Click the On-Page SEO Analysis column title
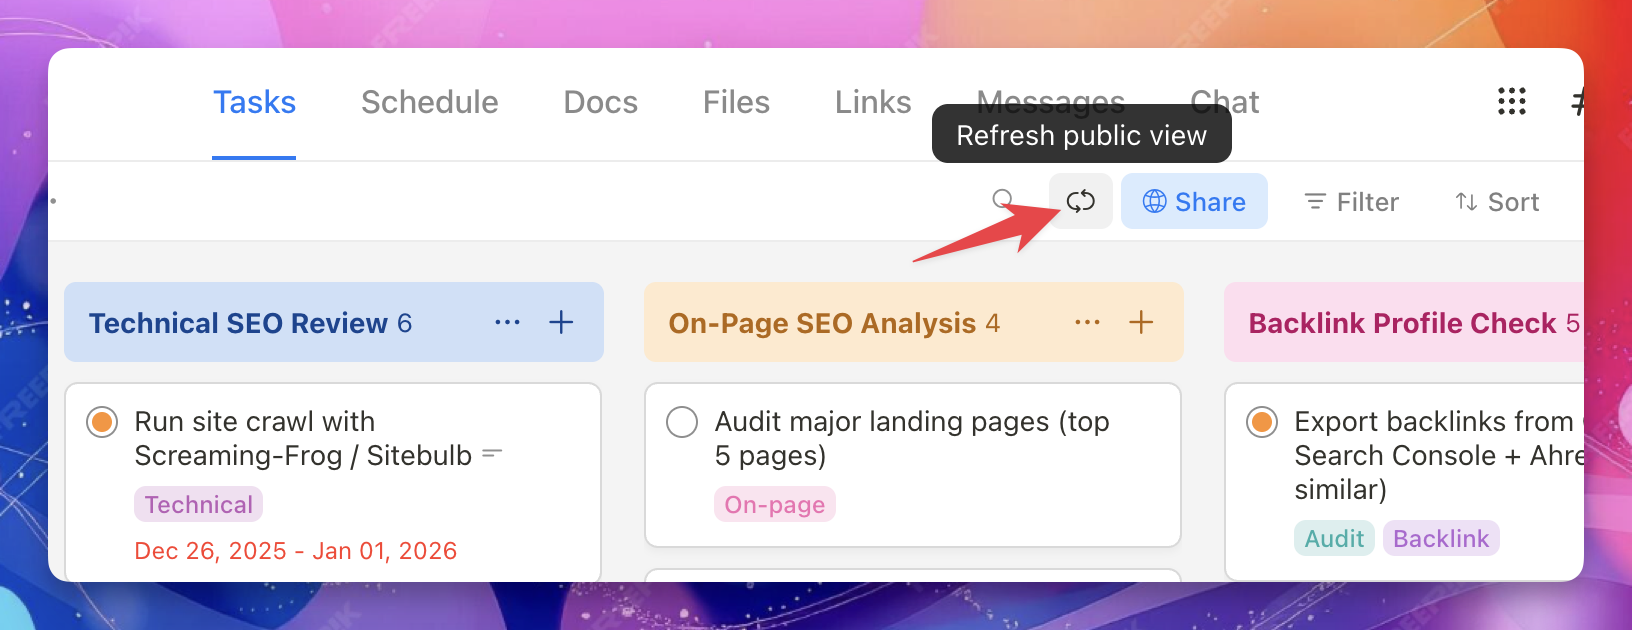 pyautogui.click(x=822, y=323)
